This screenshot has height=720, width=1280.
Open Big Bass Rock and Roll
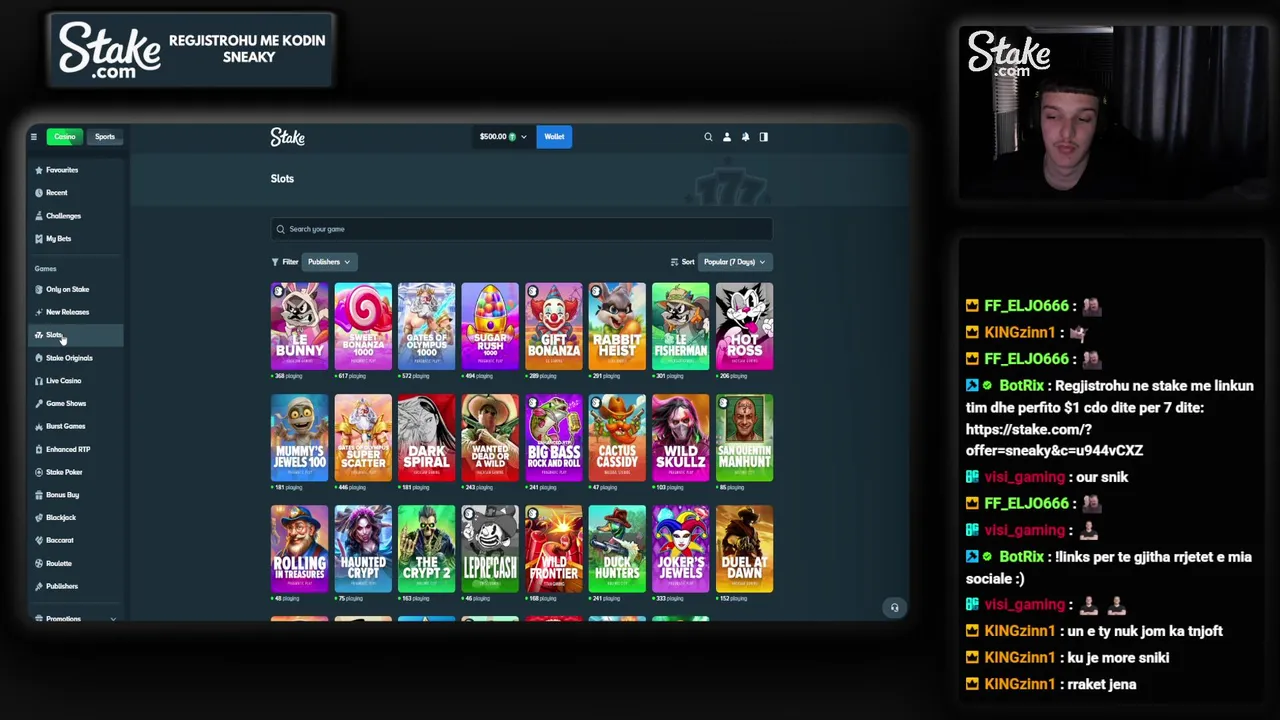553,438
